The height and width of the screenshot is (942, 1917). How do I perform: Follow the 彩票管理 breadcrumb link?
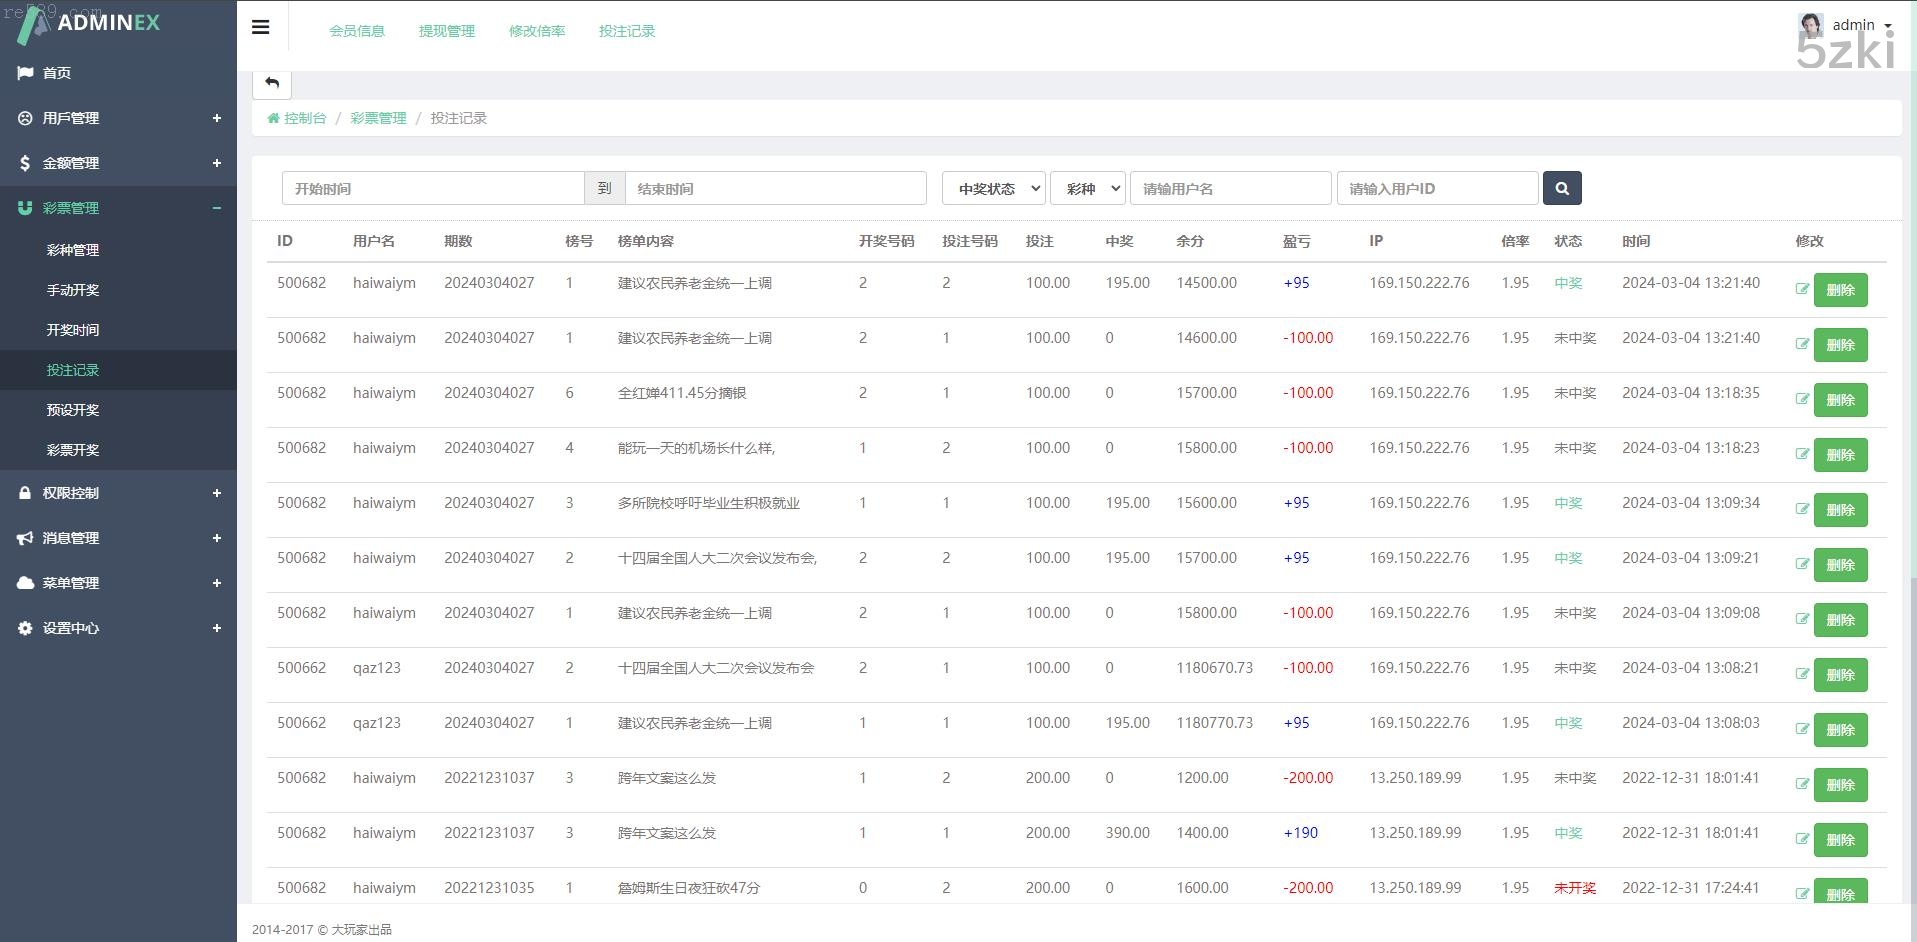tap(378, 118)
